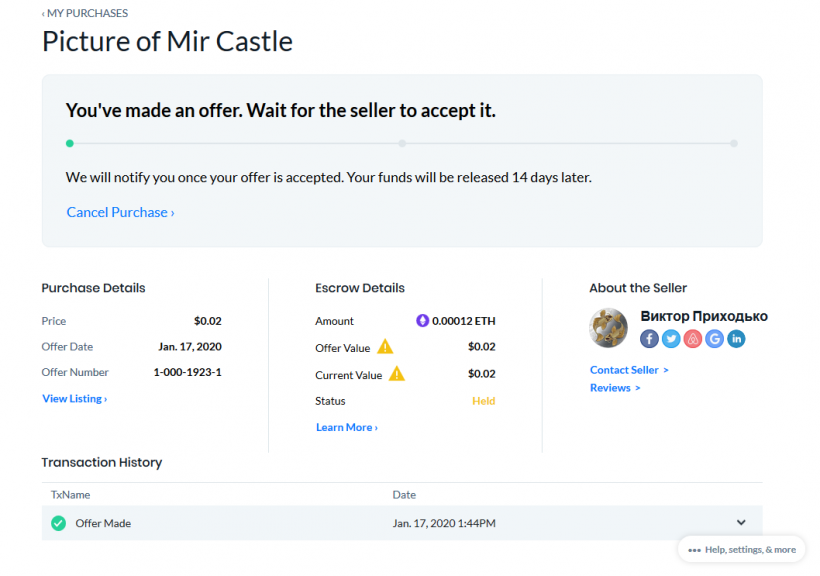Open Help, settings, & more menu
The height and width of the screenshot is (576, 820).
tap(741, 549)
